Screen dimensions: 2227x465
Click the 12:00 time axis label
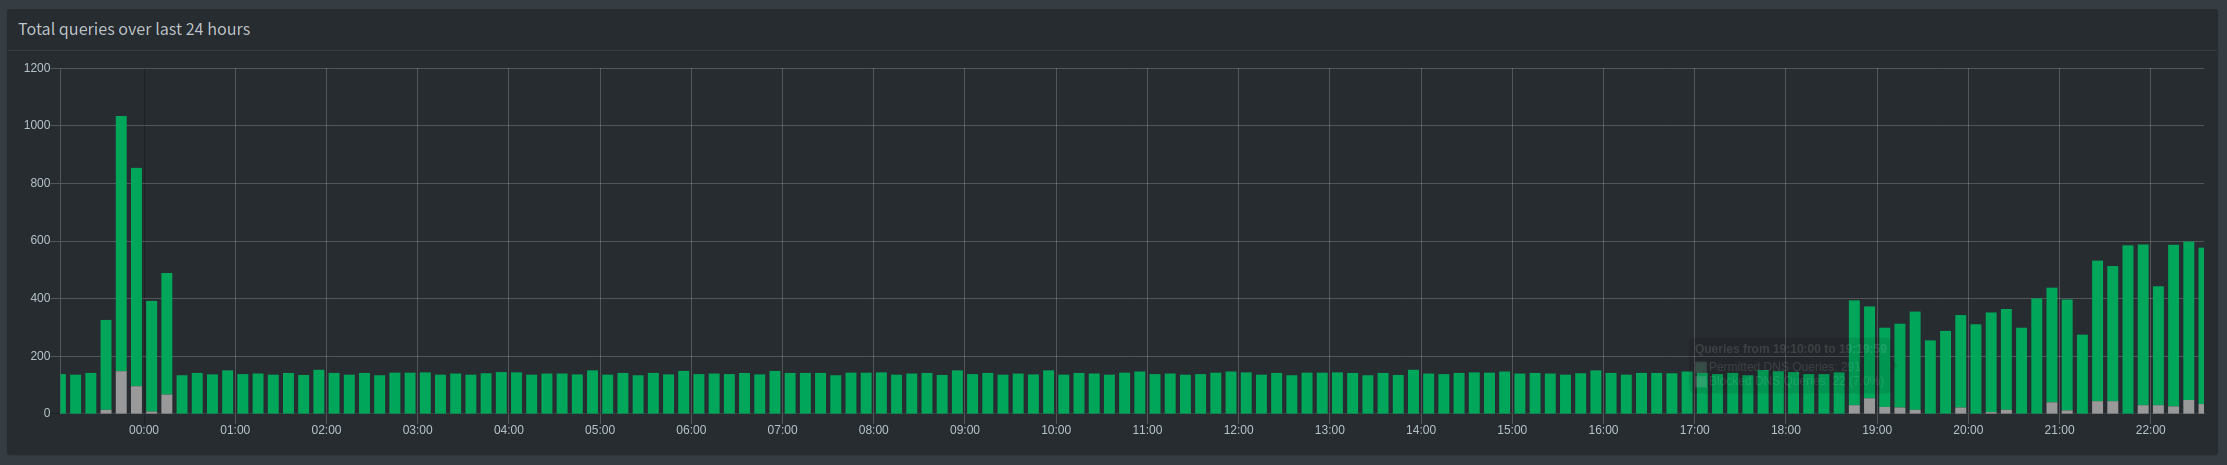pos(1238,430)
